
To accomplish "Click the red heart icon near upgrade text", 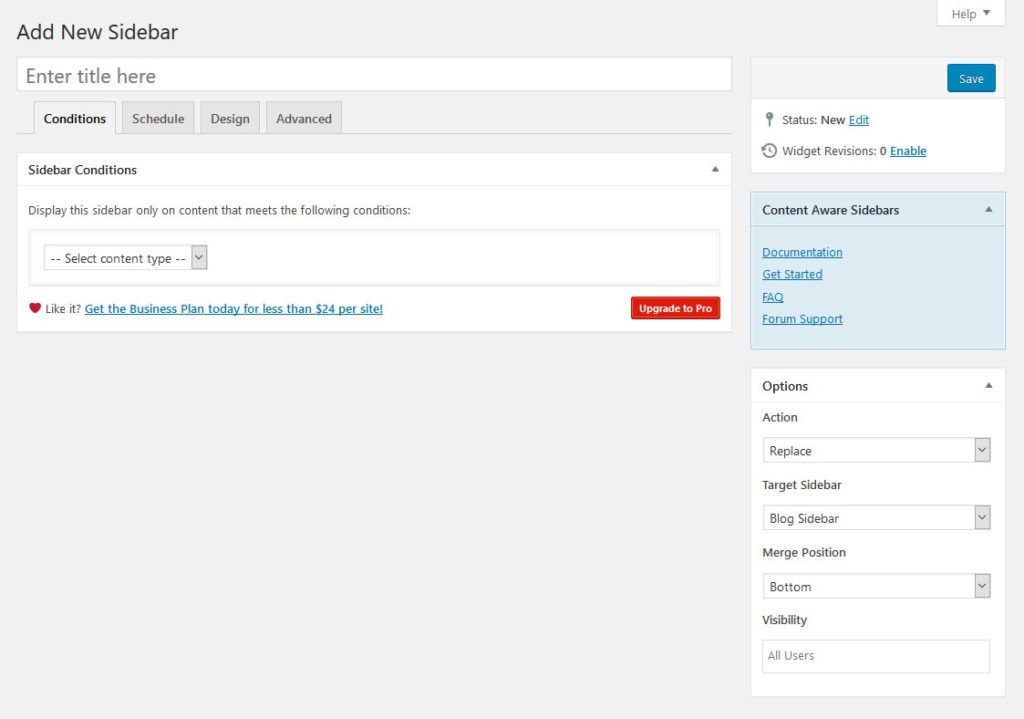I will (x=34, y=308).
